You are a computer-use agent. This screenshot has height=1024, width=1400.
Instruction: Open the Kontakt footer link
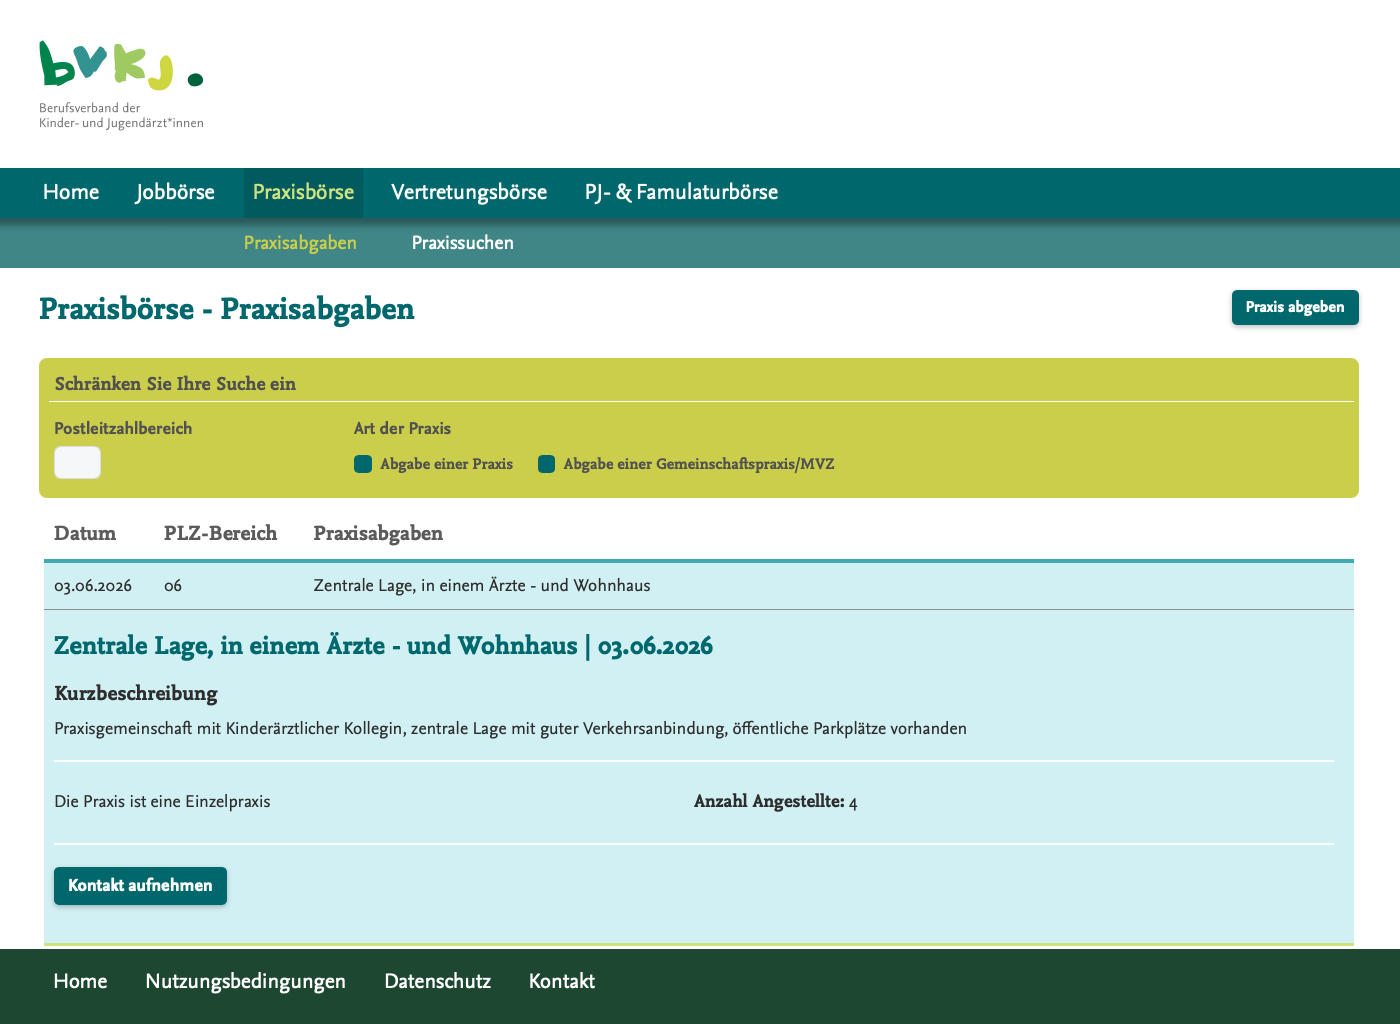point(562,981)
